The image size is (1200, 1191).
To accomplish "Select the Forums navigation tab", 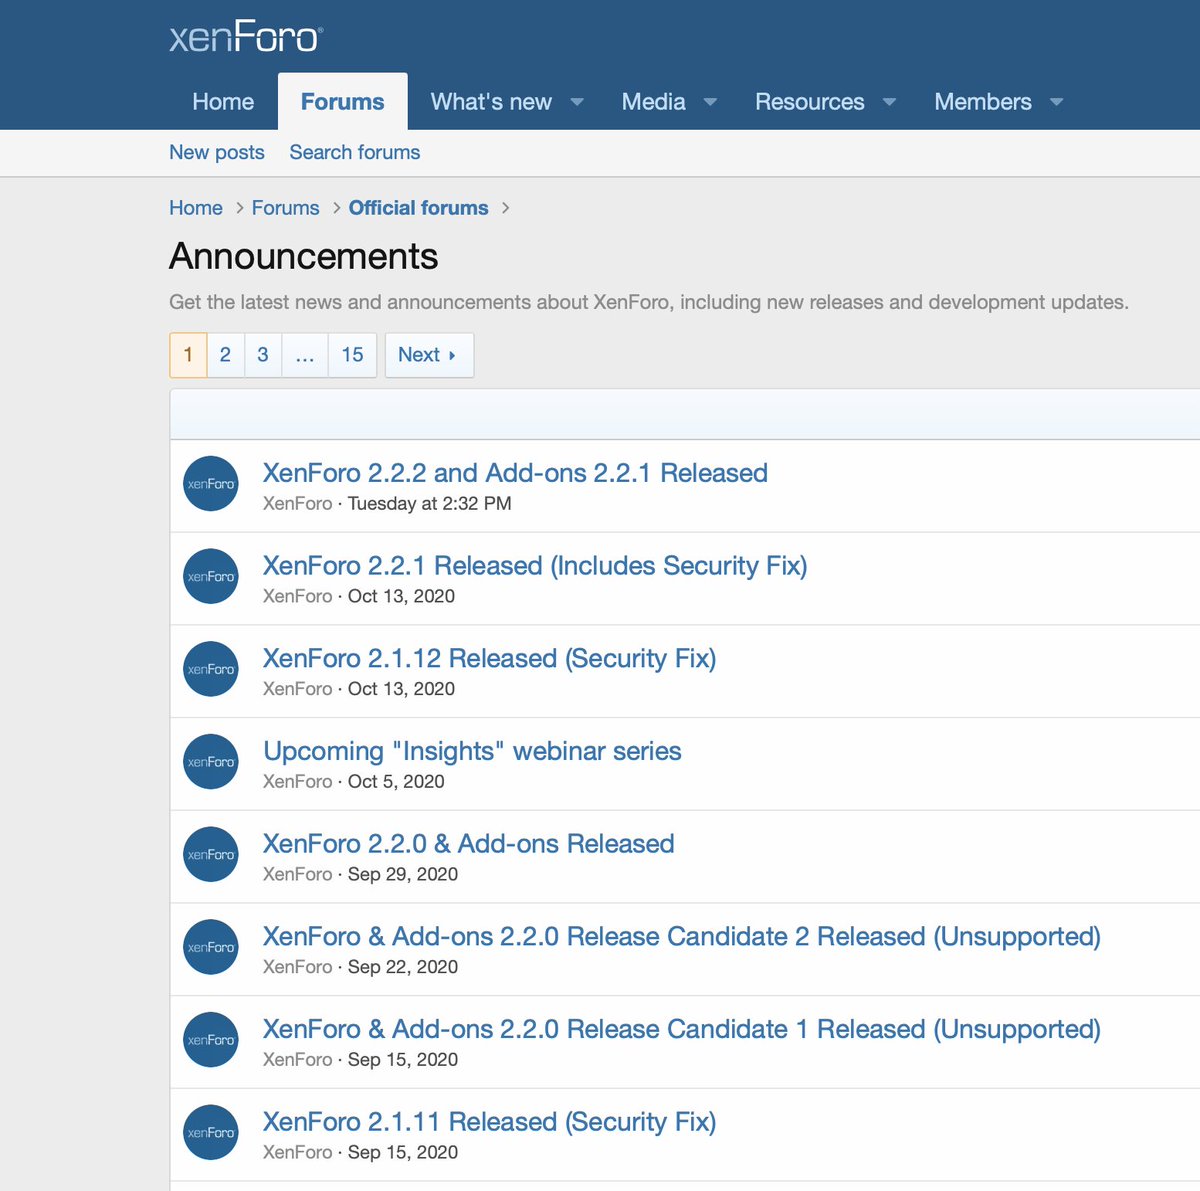I will pos(342,102).
